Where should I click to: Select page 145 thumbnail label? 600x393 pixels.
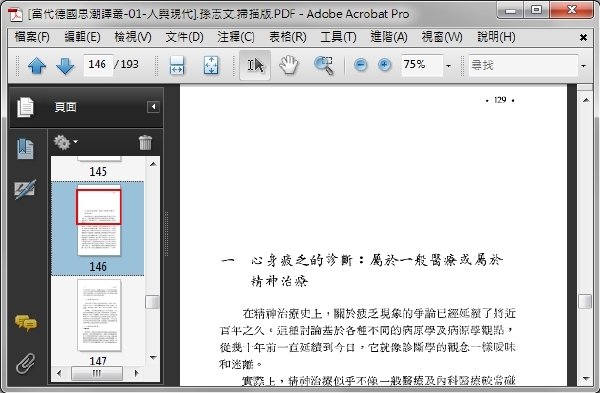[98, 171]
